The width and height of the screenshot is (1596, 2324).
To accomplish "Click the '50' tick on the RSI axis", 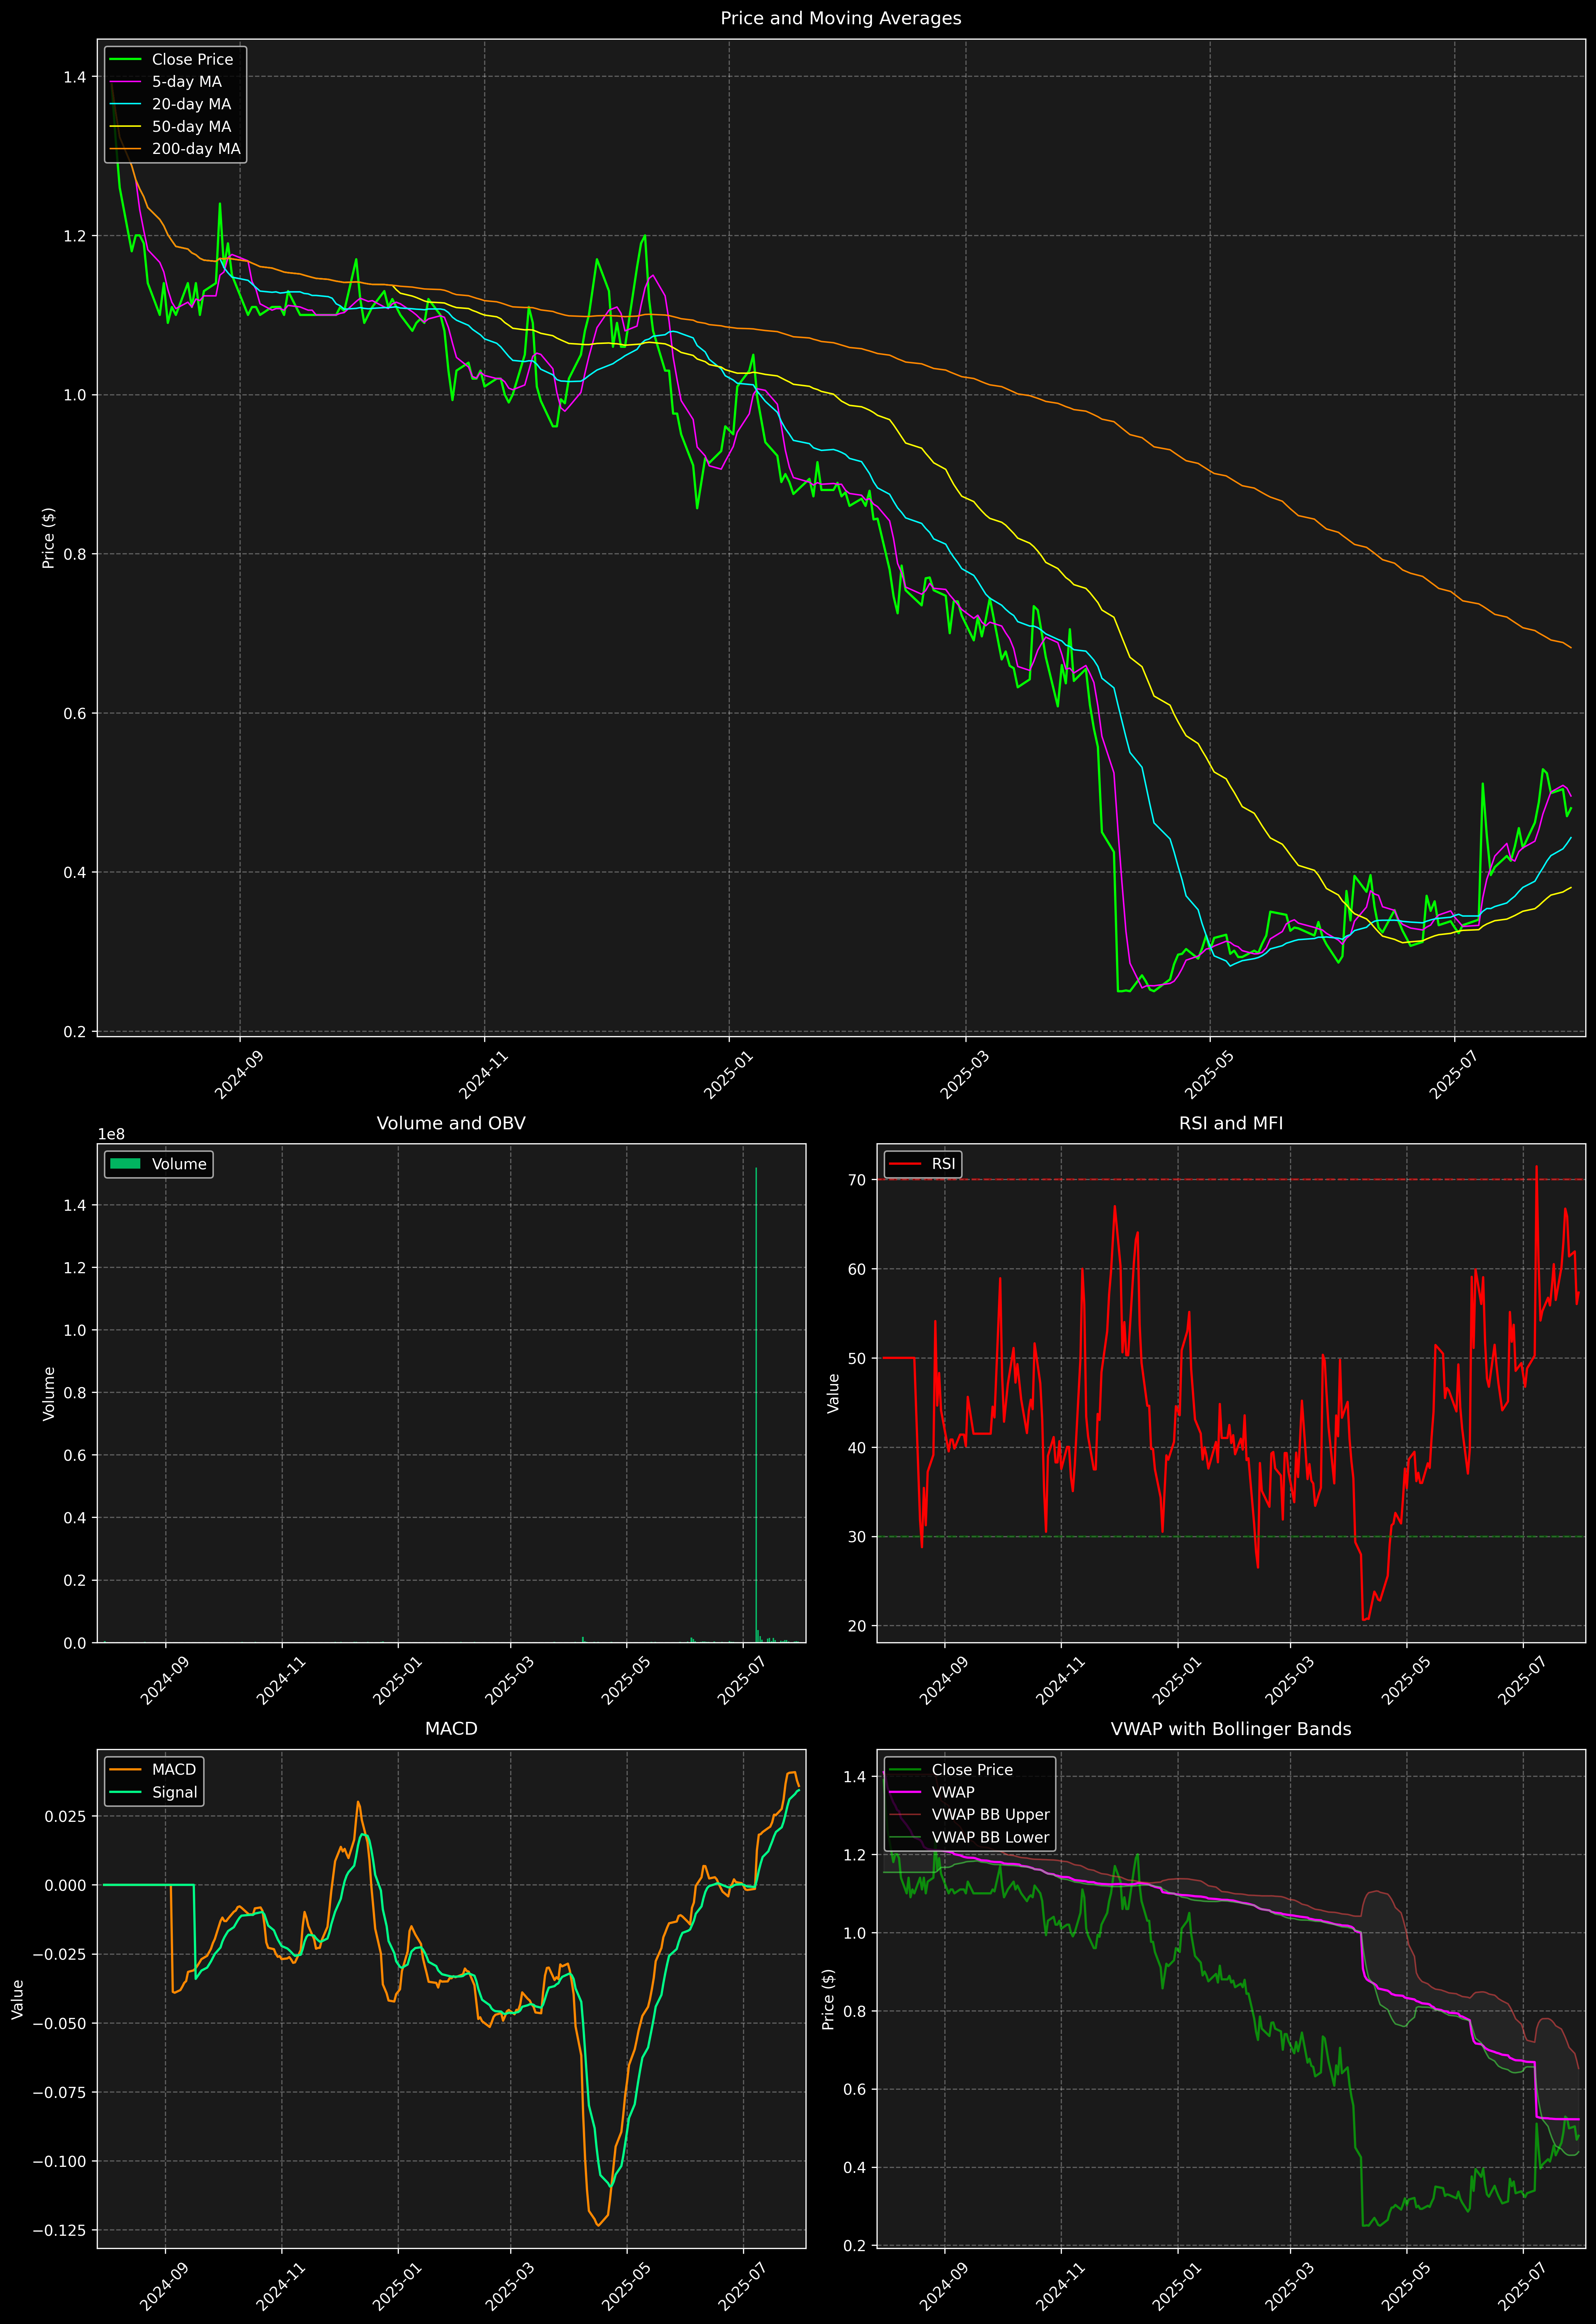I will coord(857,1358).
